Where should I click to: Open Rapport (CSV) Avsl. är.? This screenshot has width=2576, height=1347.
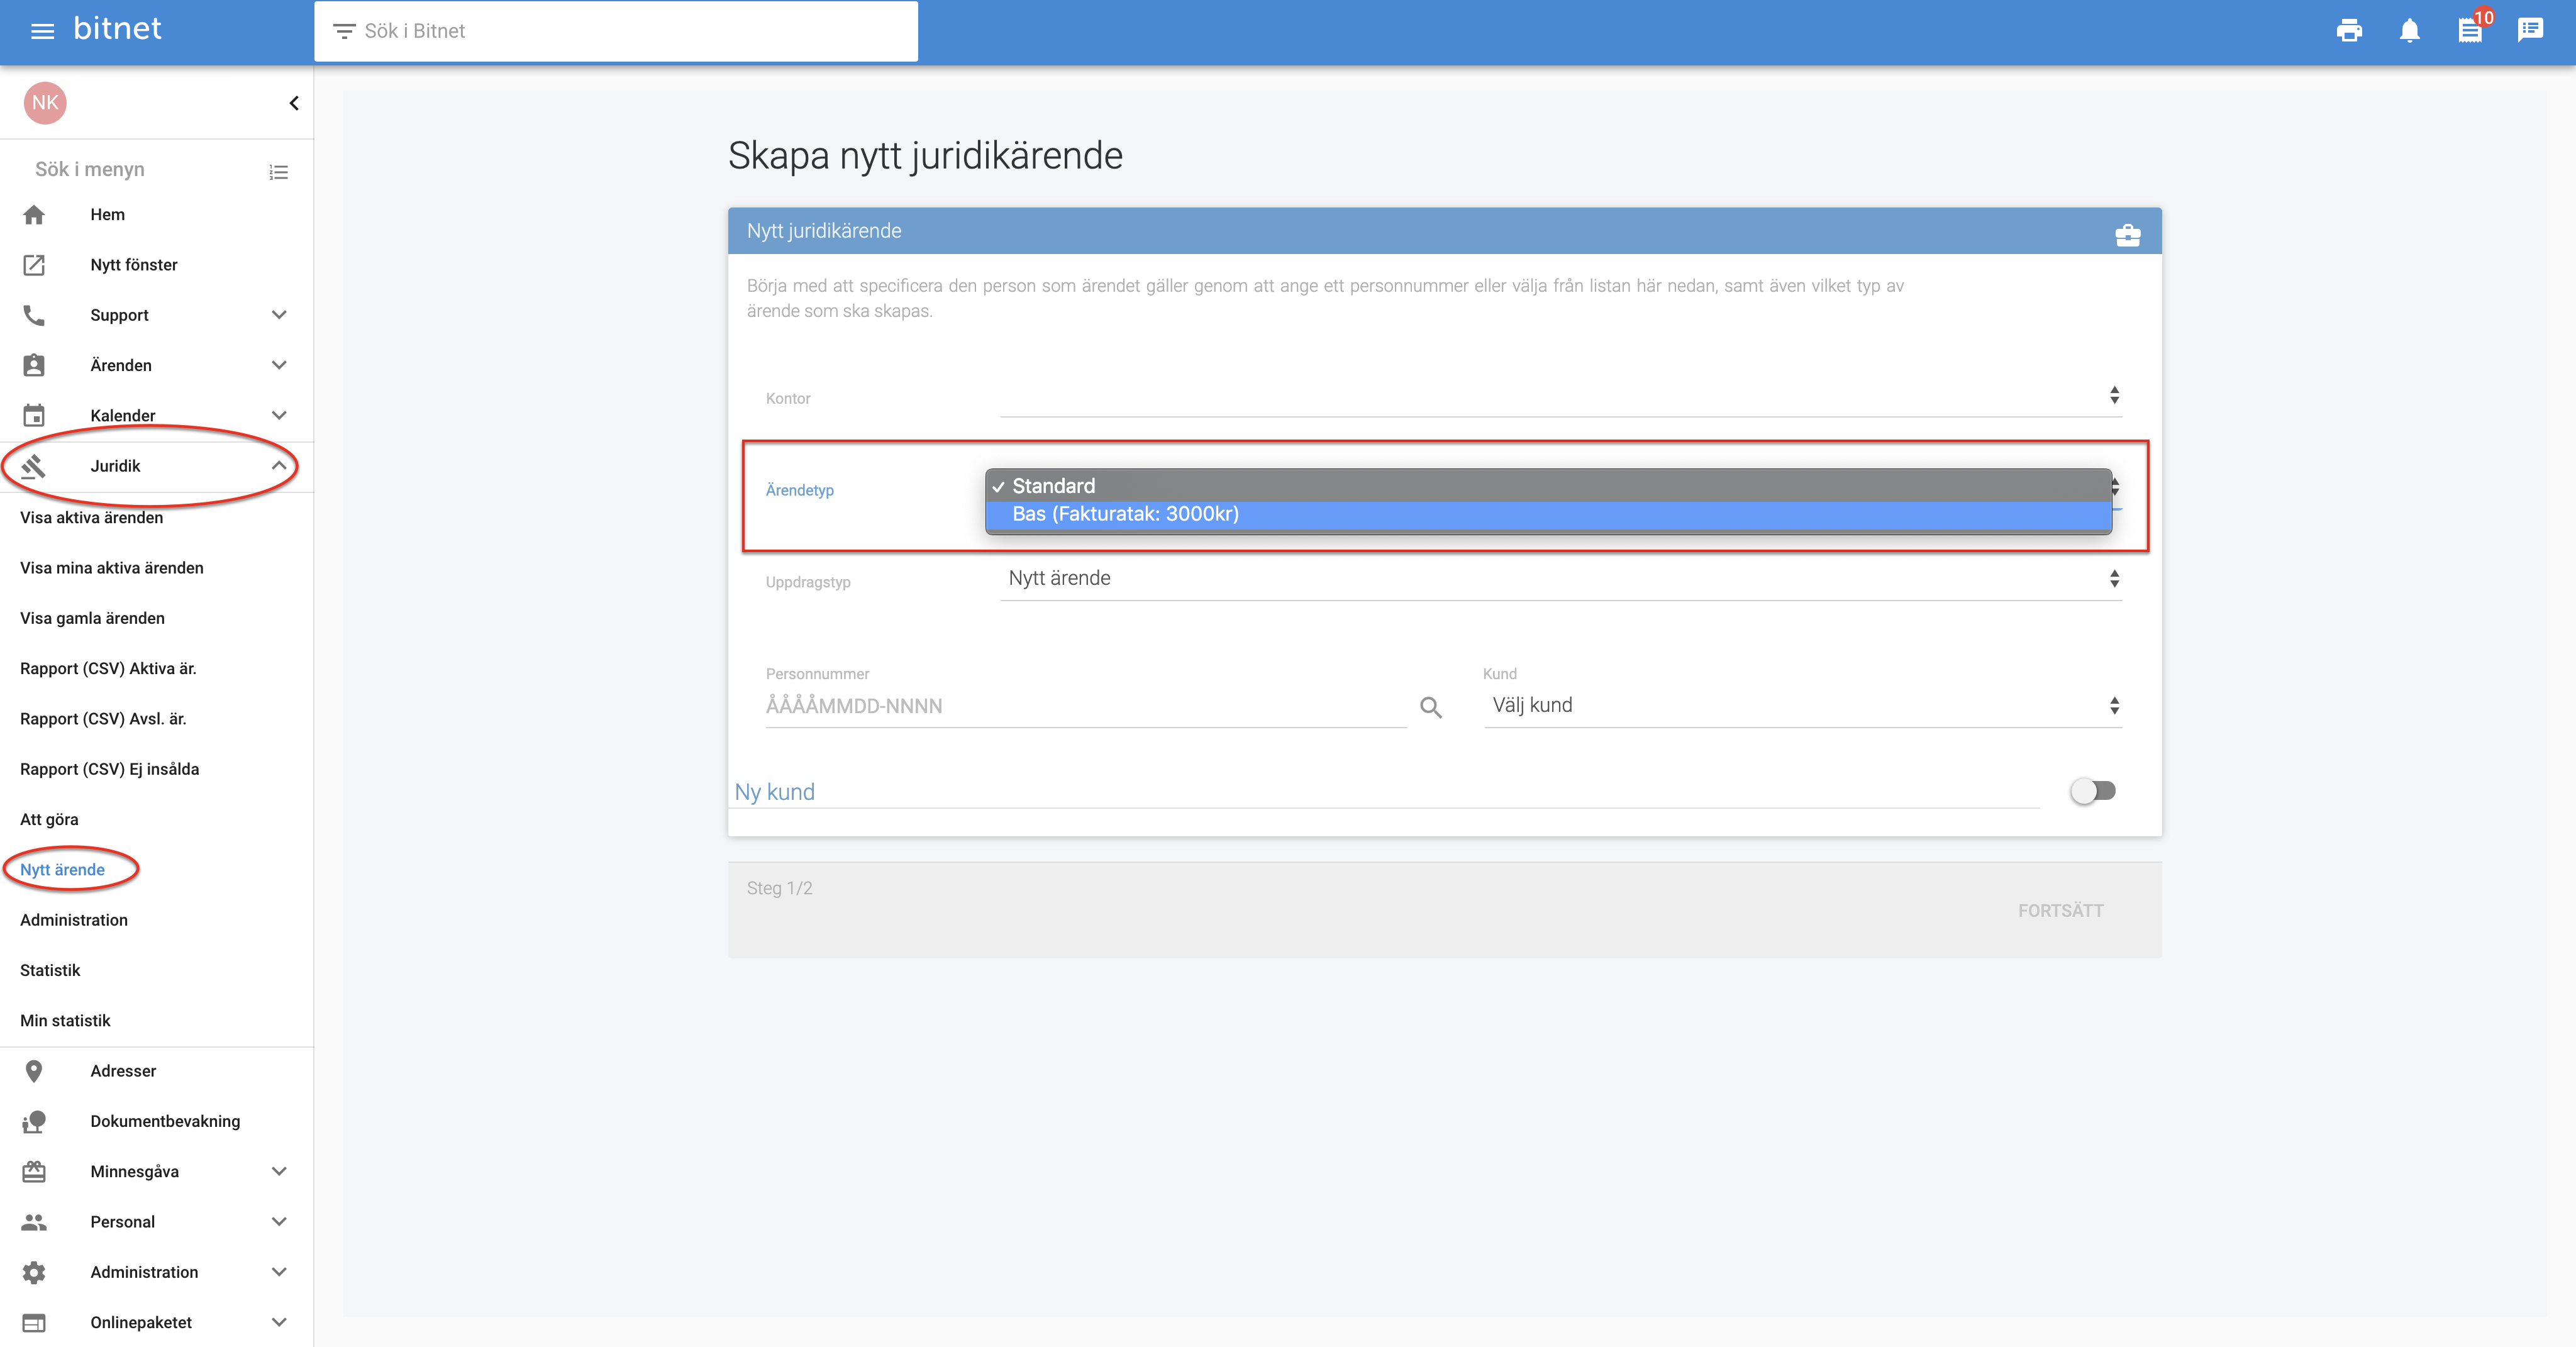click(x=103, y=719)
